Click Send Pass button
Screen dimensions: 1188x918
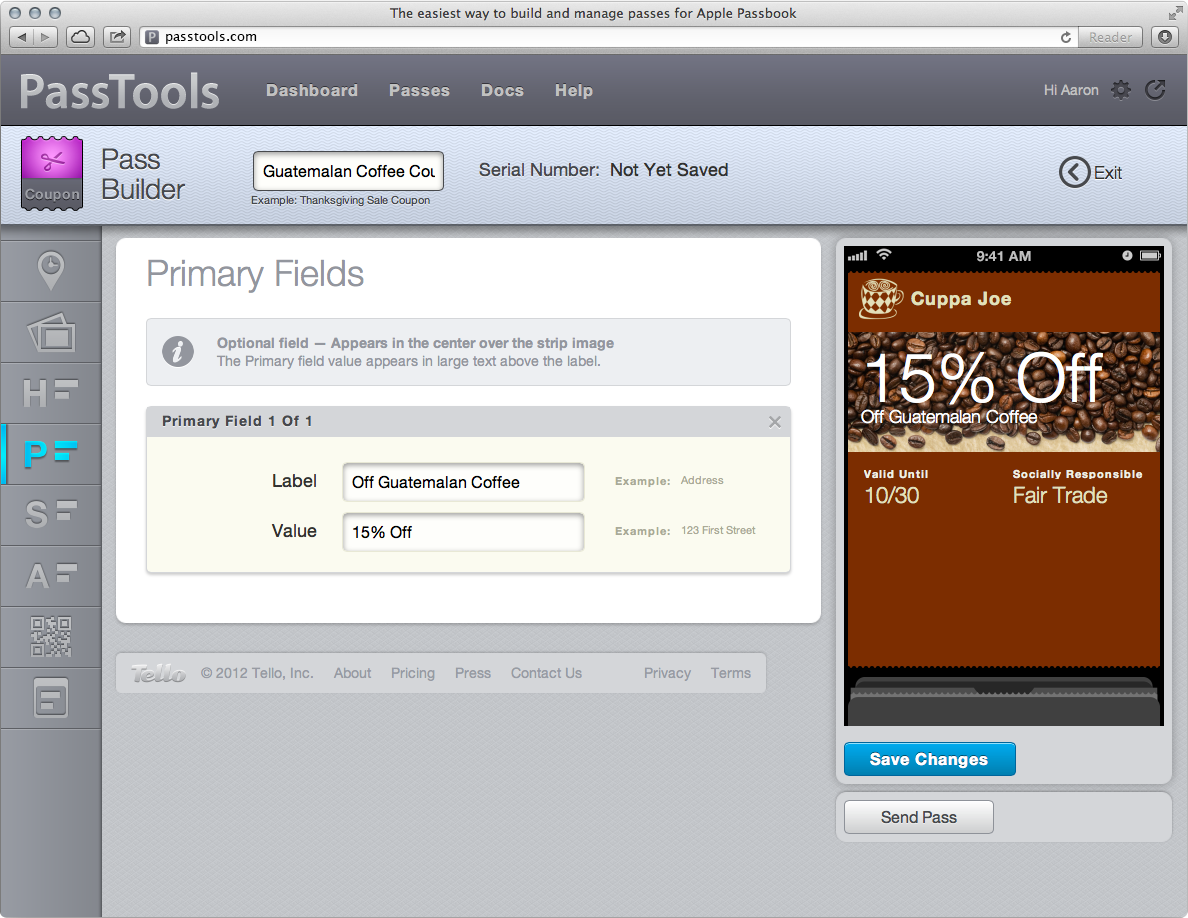click(918, 817)
